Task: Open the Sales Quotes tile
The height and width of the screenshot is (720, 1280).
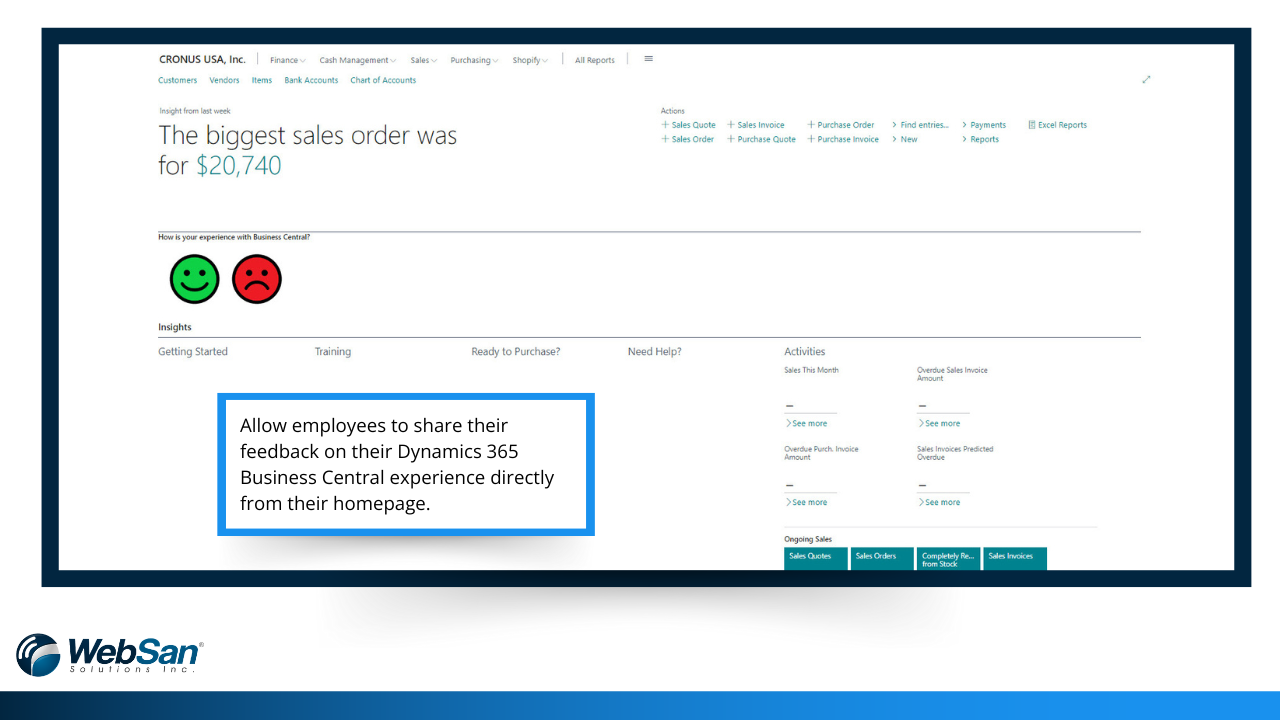Action: point(815,558)
